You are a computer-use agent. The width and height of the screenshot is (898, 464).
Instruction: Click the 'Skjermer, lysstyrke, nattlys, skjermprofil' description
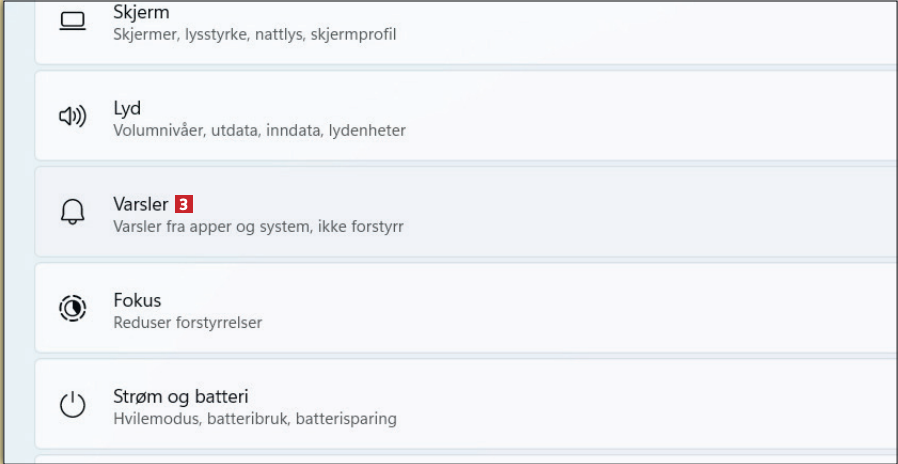(255, 35)
